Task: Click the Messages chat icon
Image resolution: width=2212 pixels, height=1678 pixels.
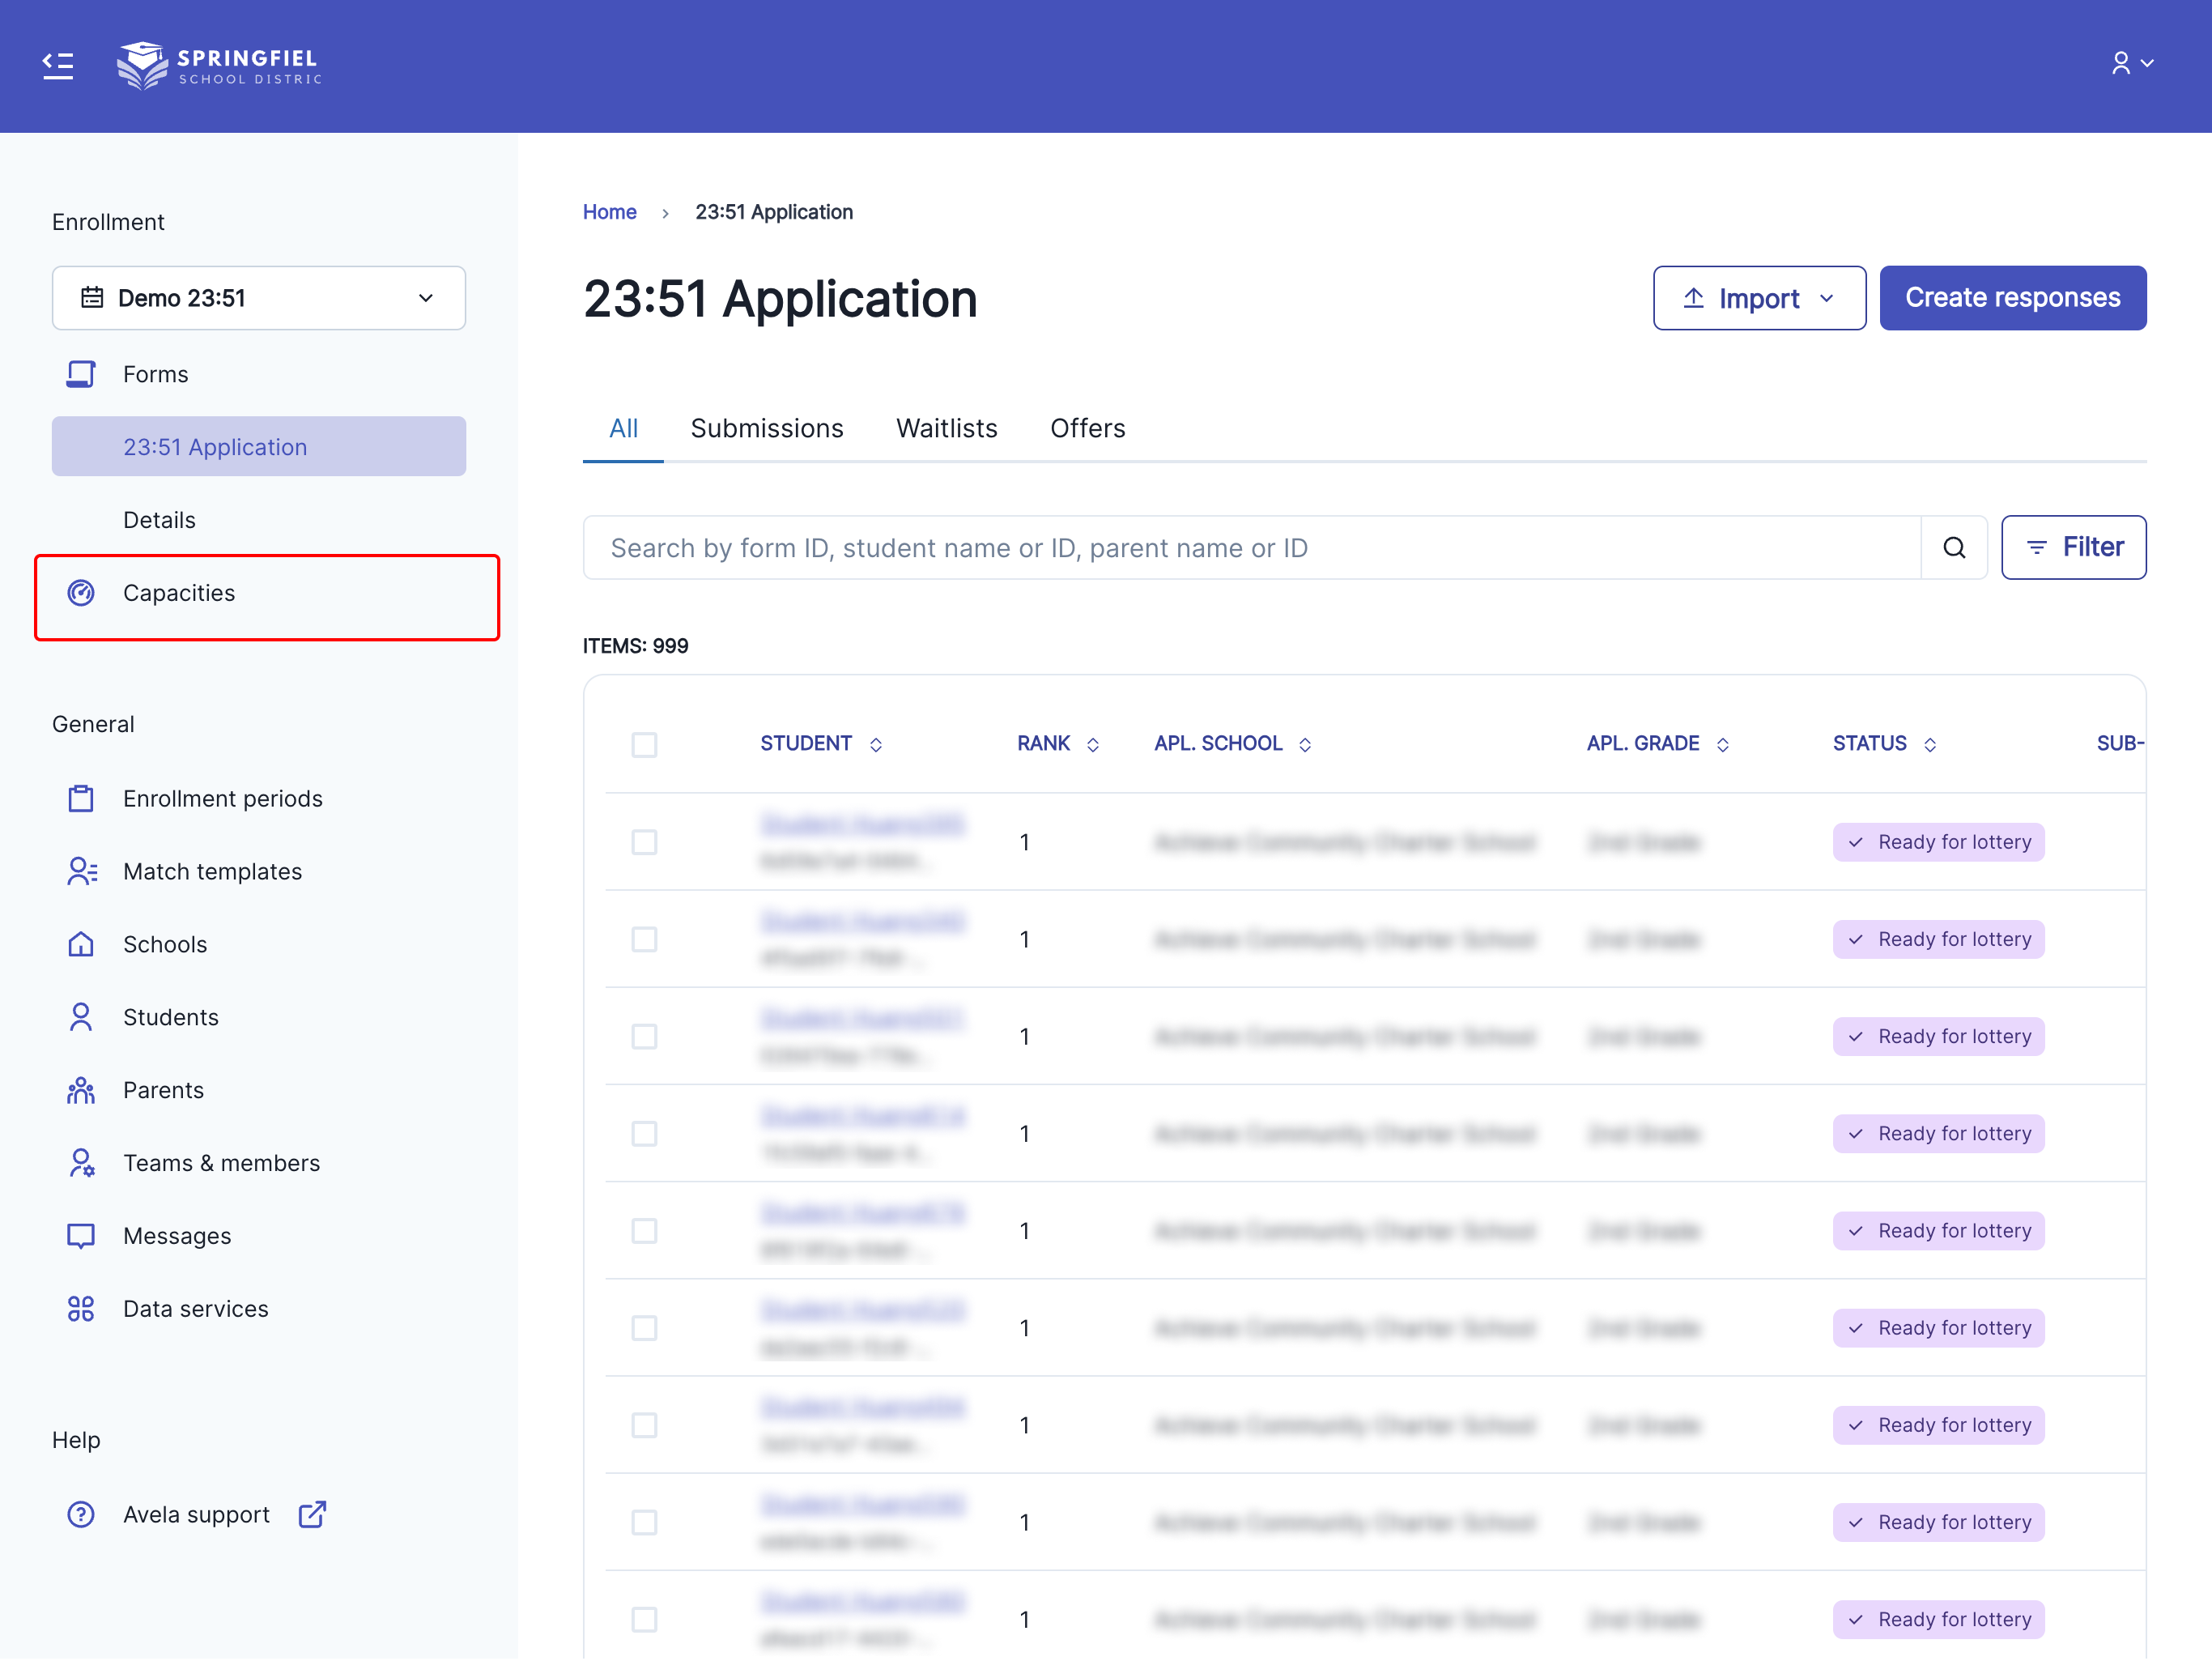Action: click(x=81, y=1235)
